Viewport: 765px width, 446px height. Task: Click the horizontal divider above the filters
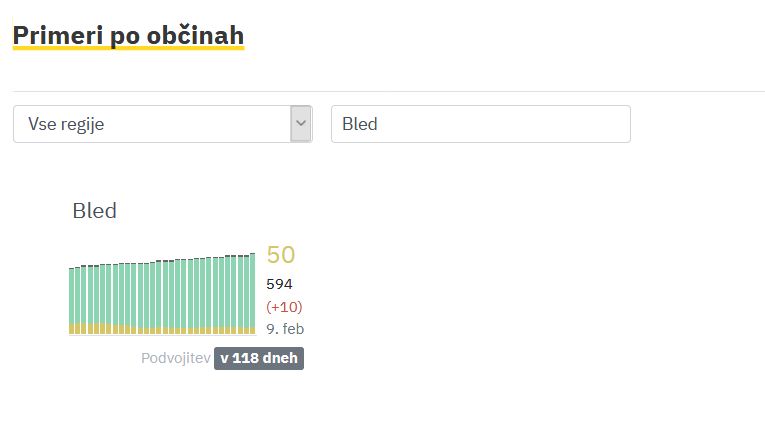click(x=388, y=92)
